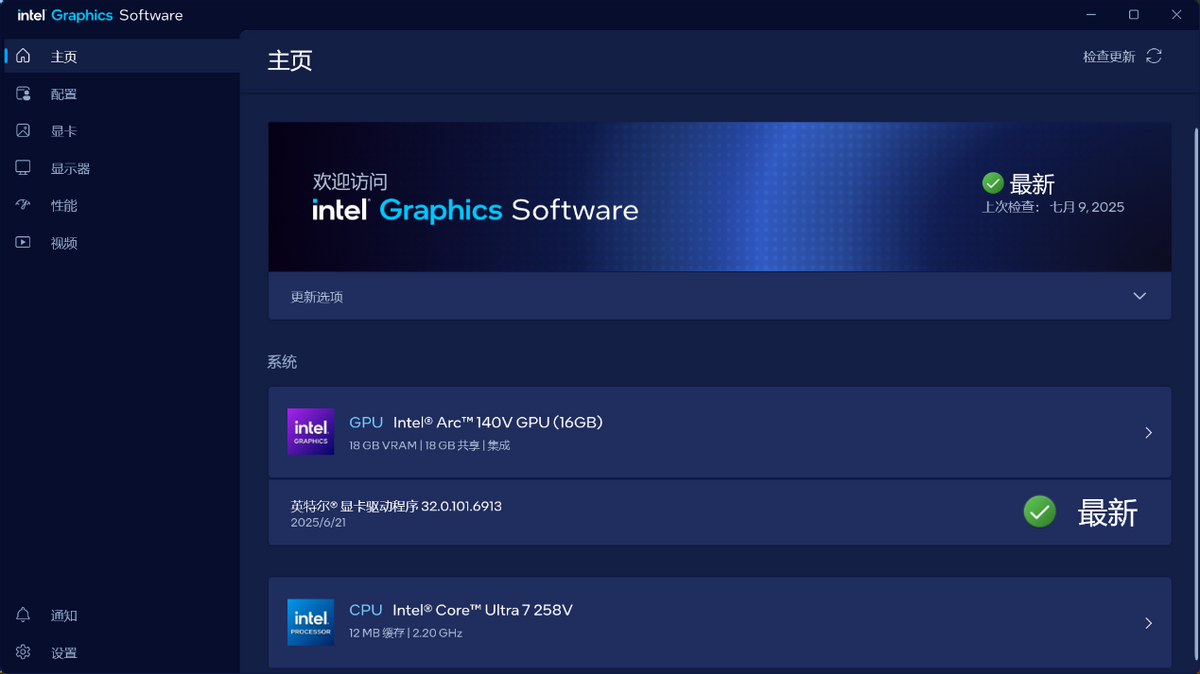
Task: Open the 显示器 monitor icon
Action: [23, 168]
